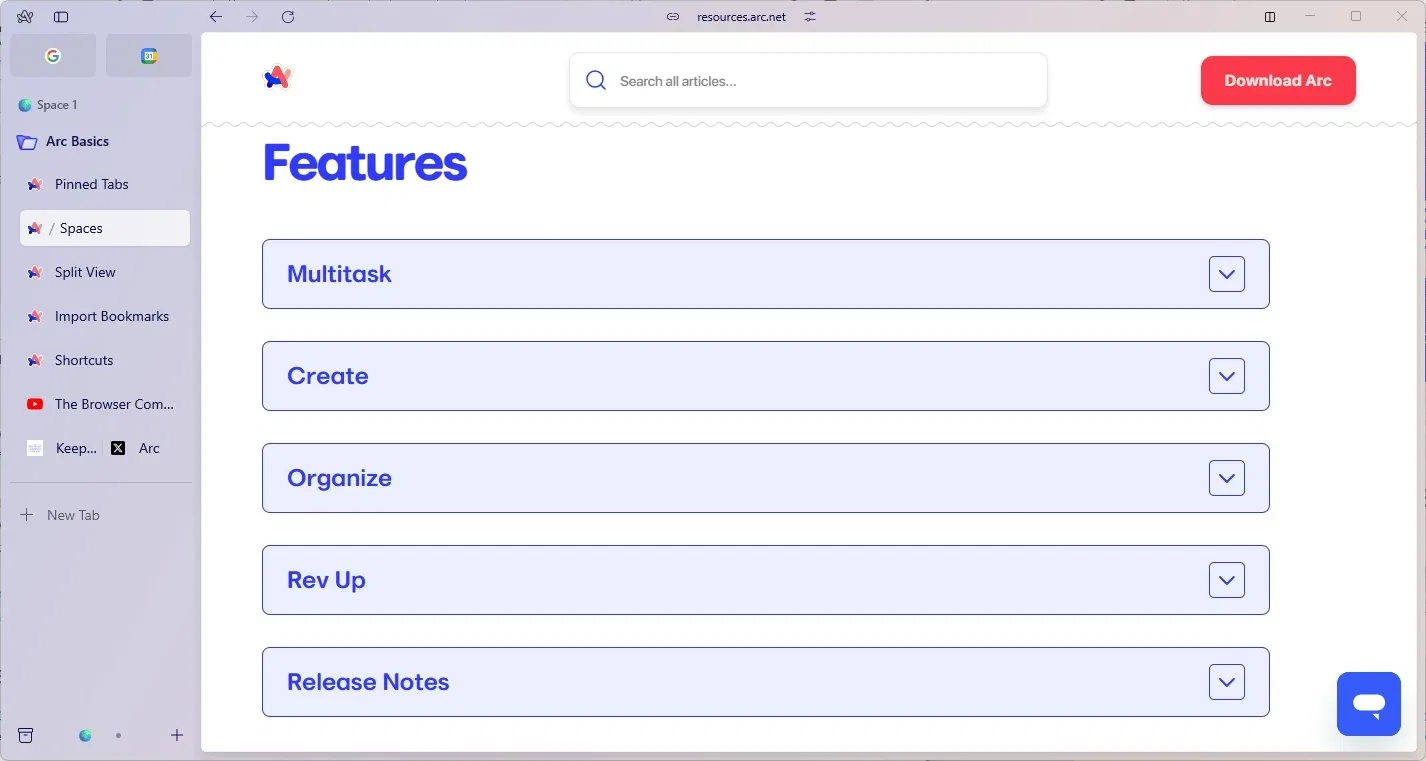This screenshot has height=761, width=1426.
Task: Switch to the Split View tab
Action: [85, 272]
